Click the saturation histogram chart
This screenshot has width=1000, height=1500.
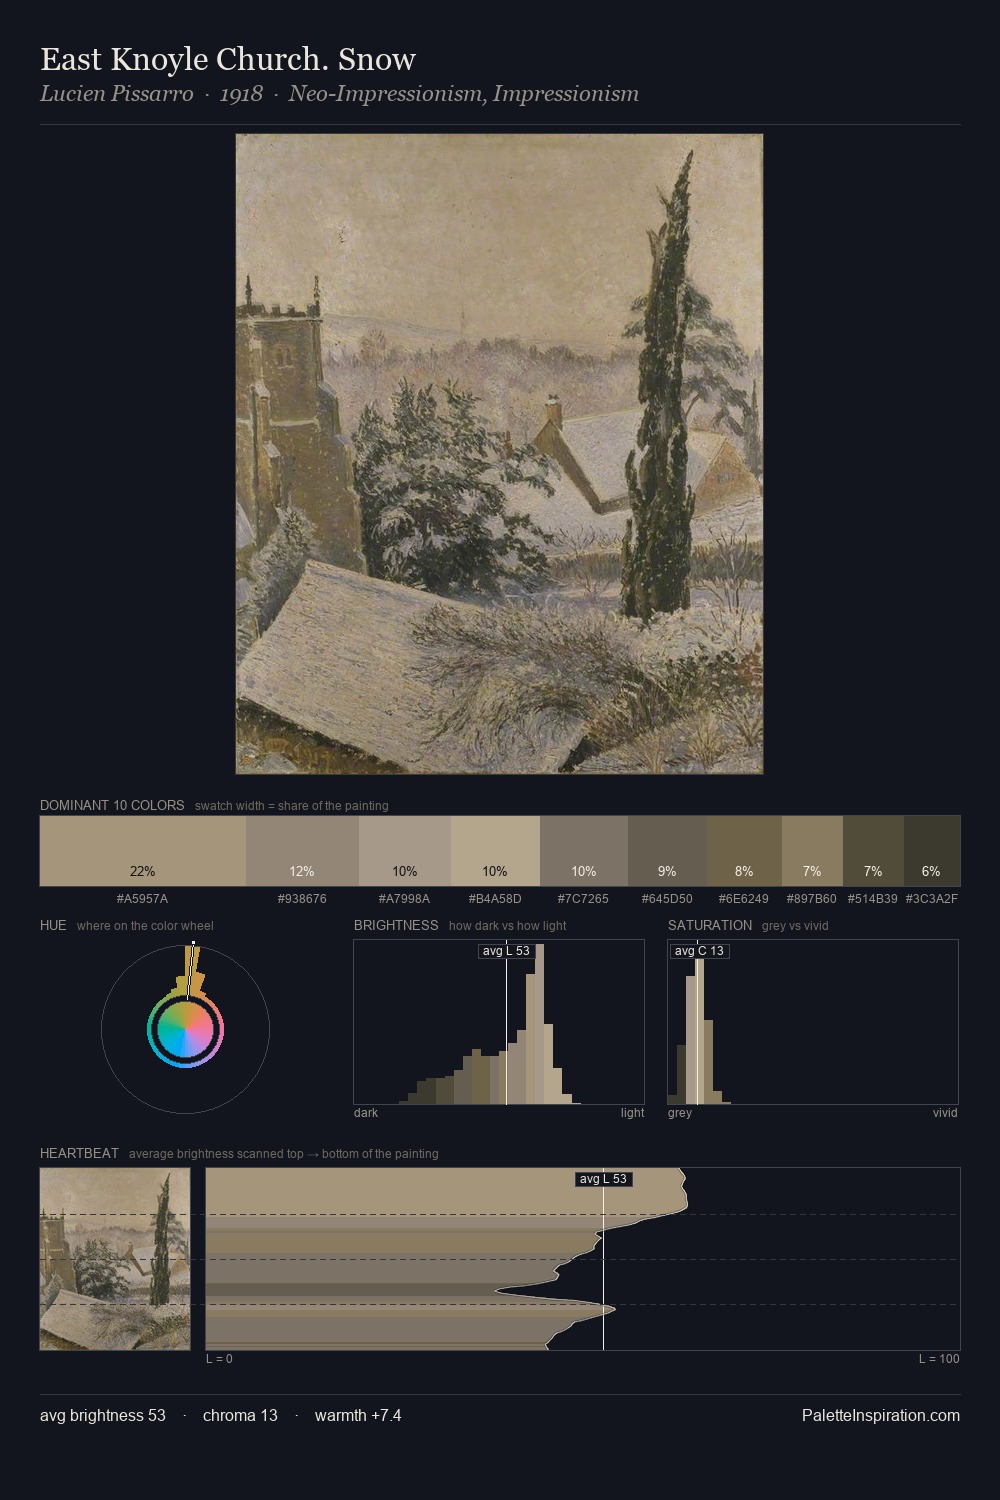[x=813, y=1022]
